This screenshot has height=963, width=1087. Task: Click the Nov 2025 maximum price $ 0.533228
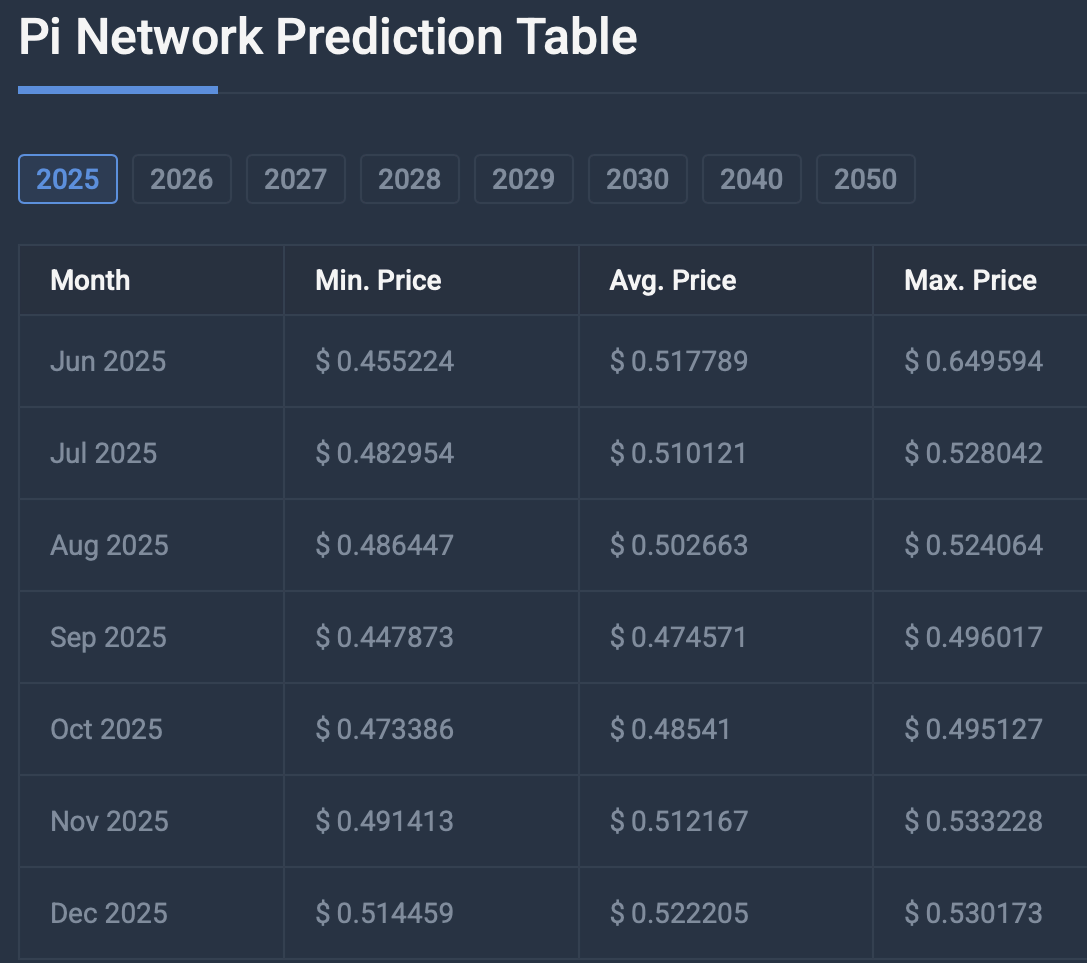(x=974, y=821)
